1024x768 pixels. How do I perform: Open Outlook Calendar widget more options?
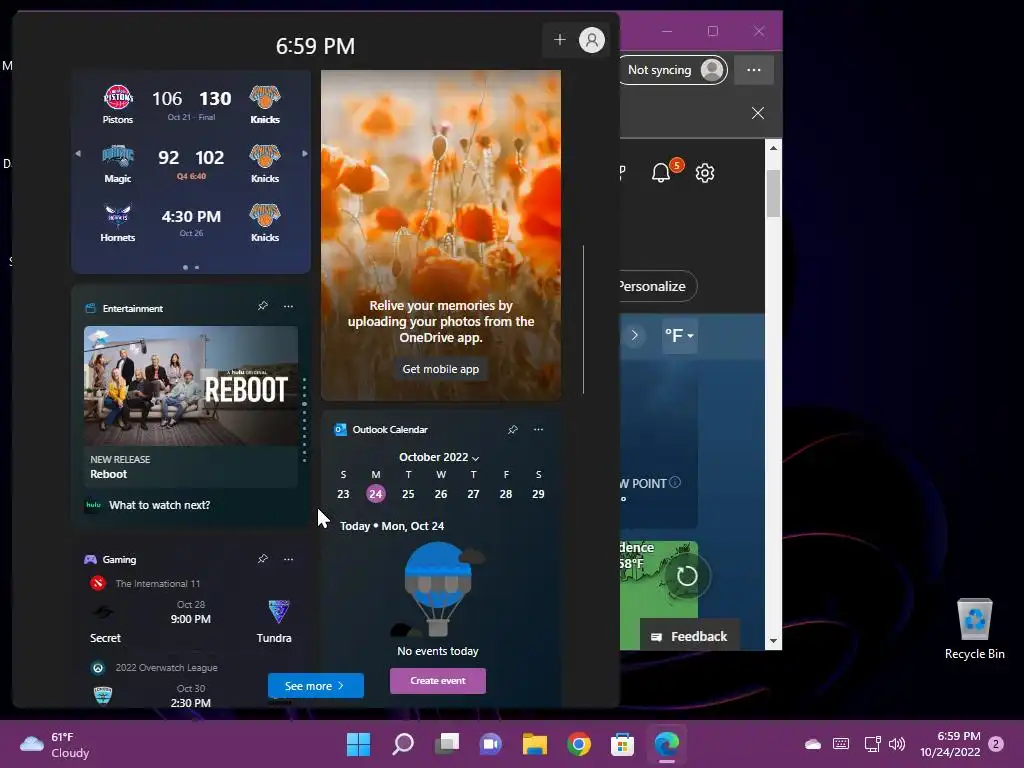pos(538,429)
